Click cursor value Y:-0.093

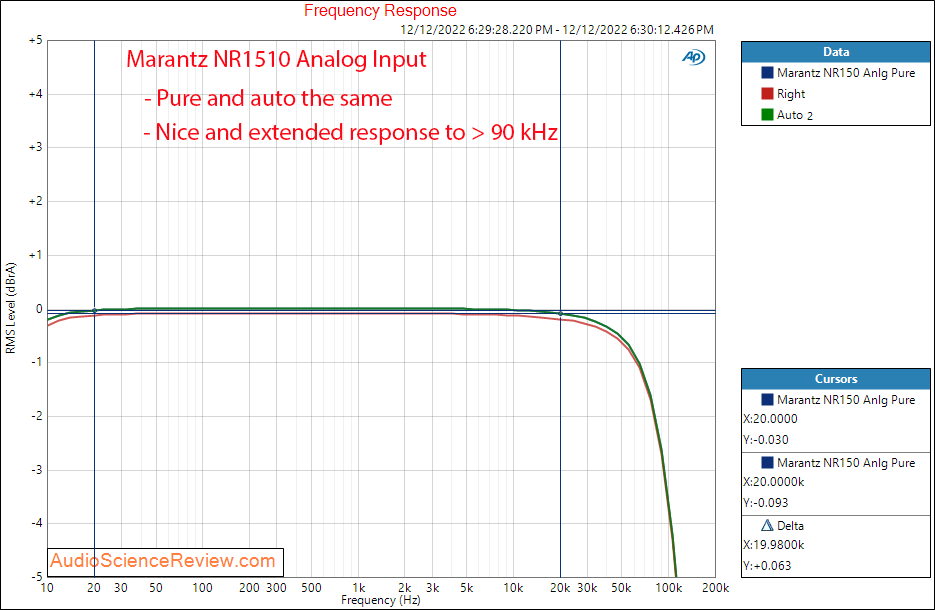point(766,503)
